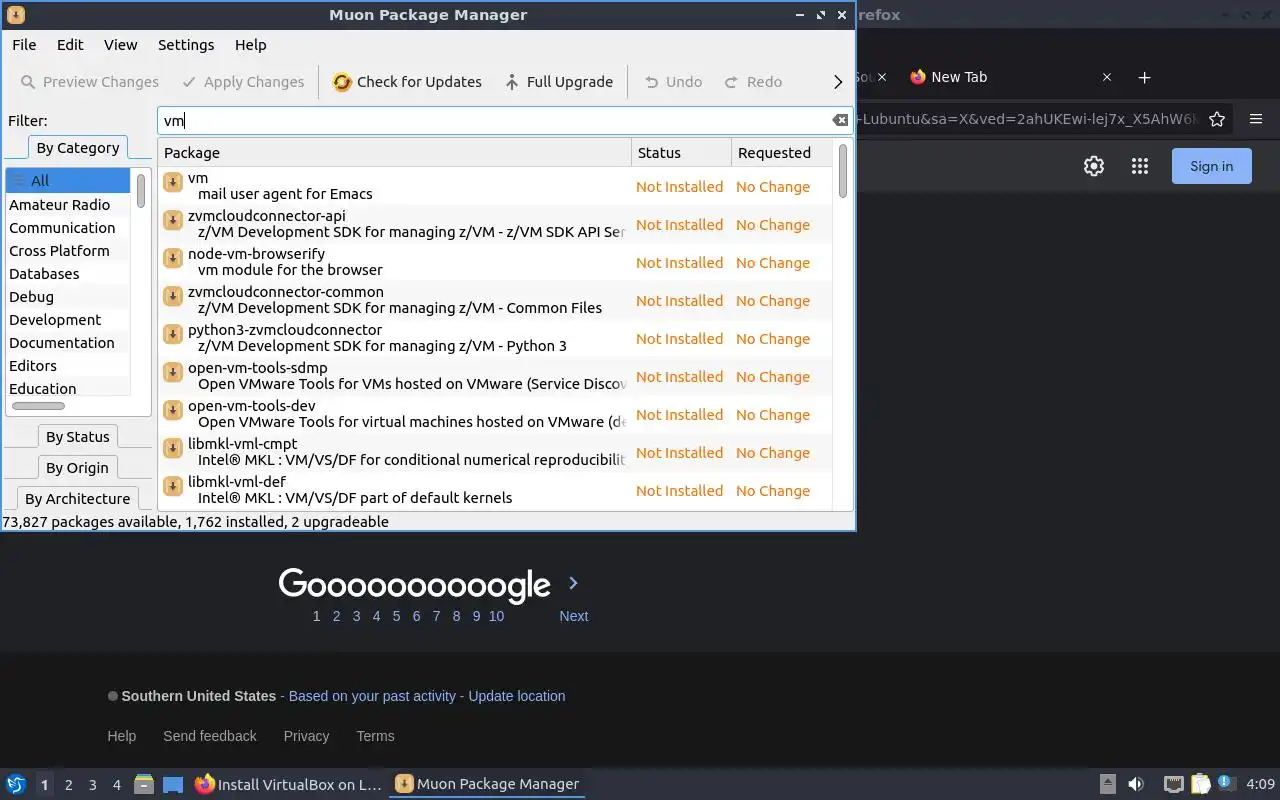The image size is (1280, 800).
Task: Open the Edit menu
Action: 70,45
